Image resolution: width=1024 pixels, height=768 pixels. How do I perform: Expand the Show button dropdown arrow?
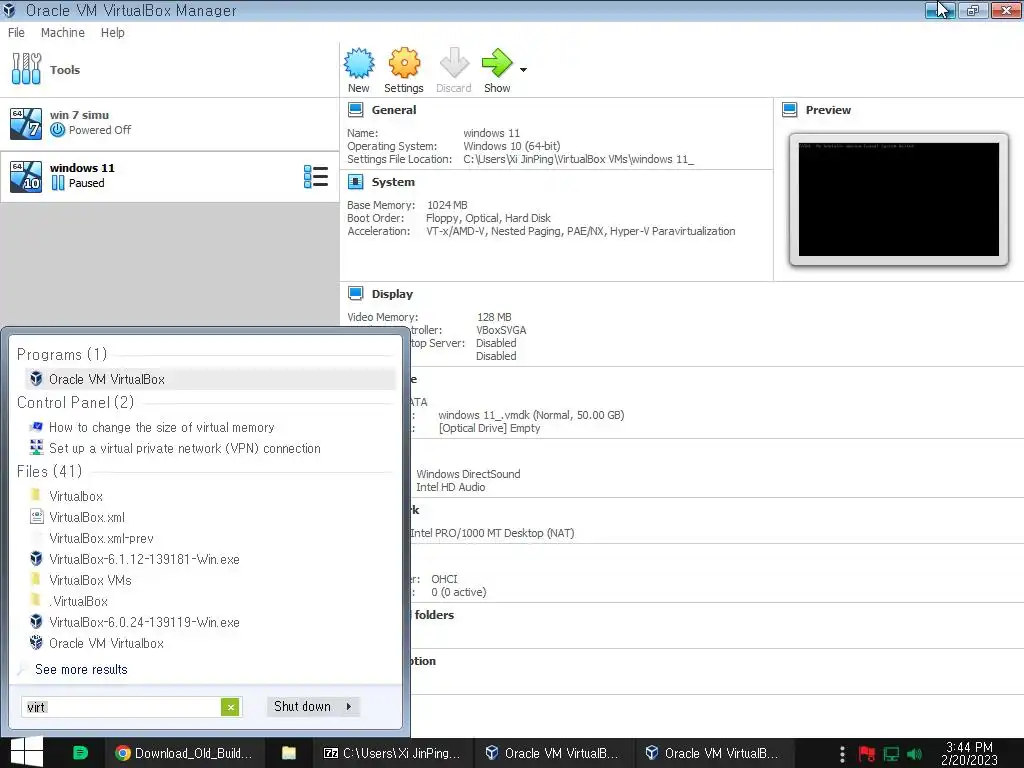tap(523, 70)
